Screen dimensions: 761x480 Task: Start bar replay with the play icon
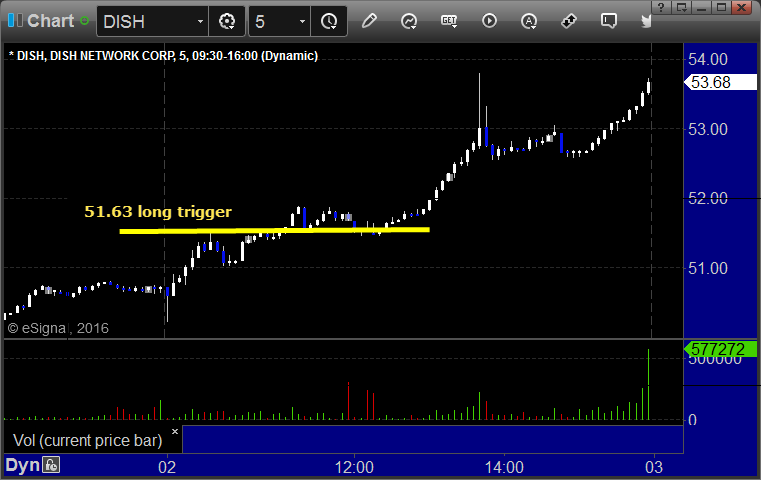point(489,21)
